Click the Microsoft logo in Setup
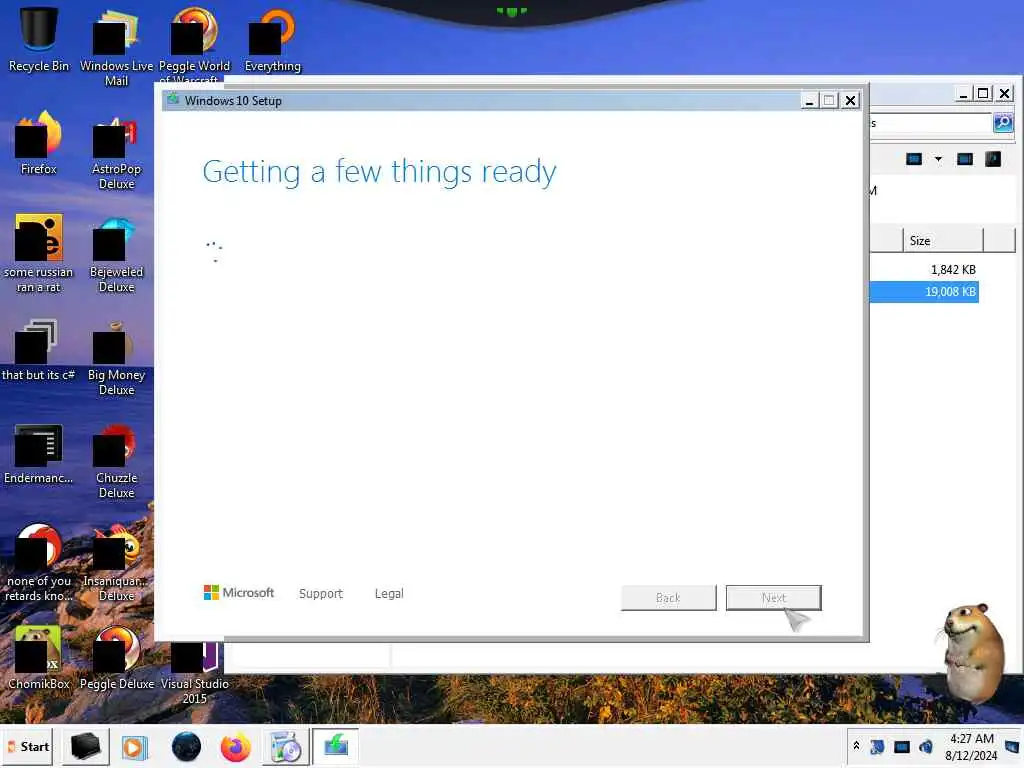Viewport: 1024px width, 768px height. tap(239, 592)
